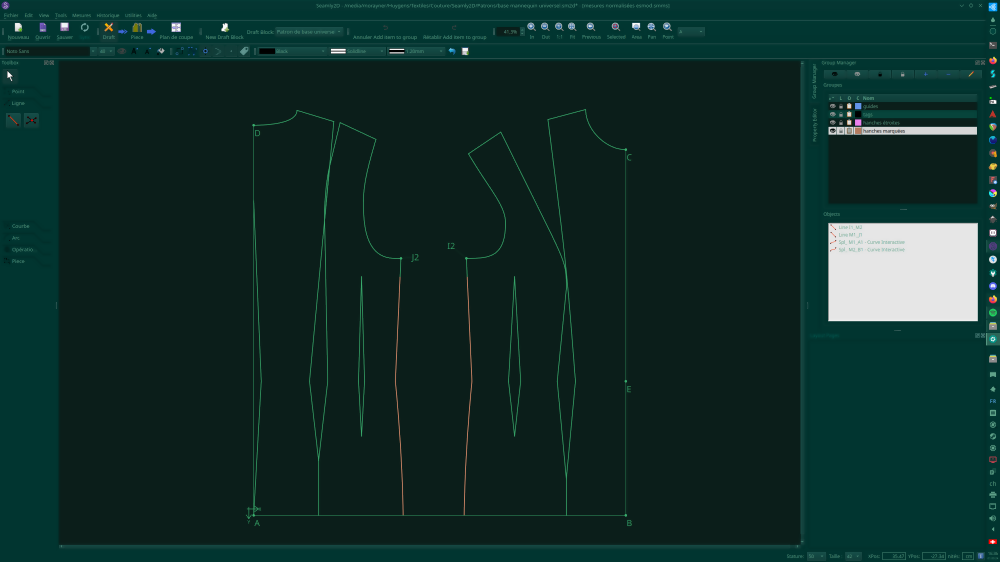This screenshot has height=562, width=1000.
Task: Click lock all groups padlock button
Action: coord(880,75)
